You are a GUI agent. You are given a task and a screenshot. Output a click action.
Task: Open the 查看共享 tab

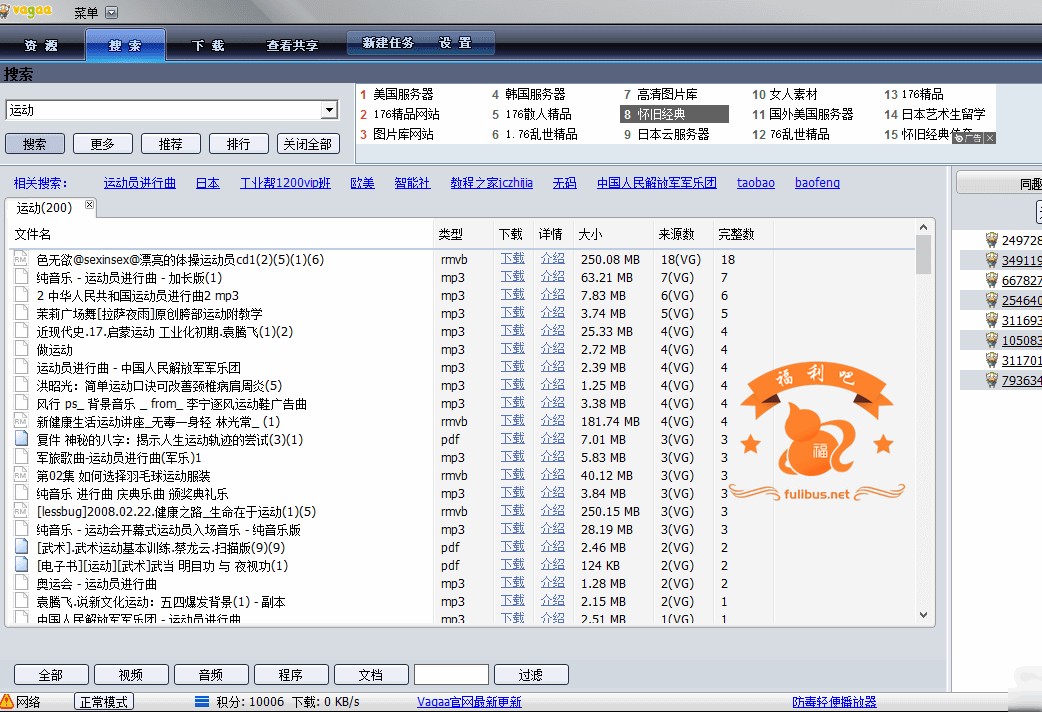click(x=292, y=45)
